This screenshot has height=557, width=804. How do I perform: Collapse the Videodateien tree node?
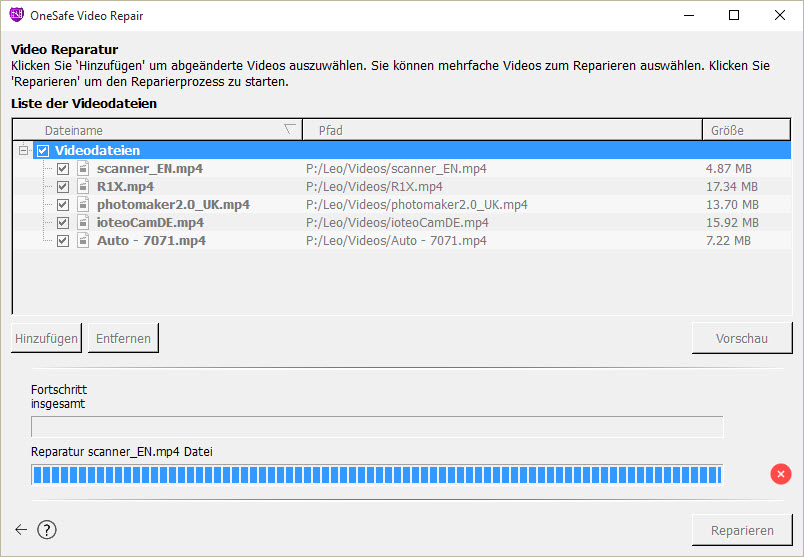point(24,150)
